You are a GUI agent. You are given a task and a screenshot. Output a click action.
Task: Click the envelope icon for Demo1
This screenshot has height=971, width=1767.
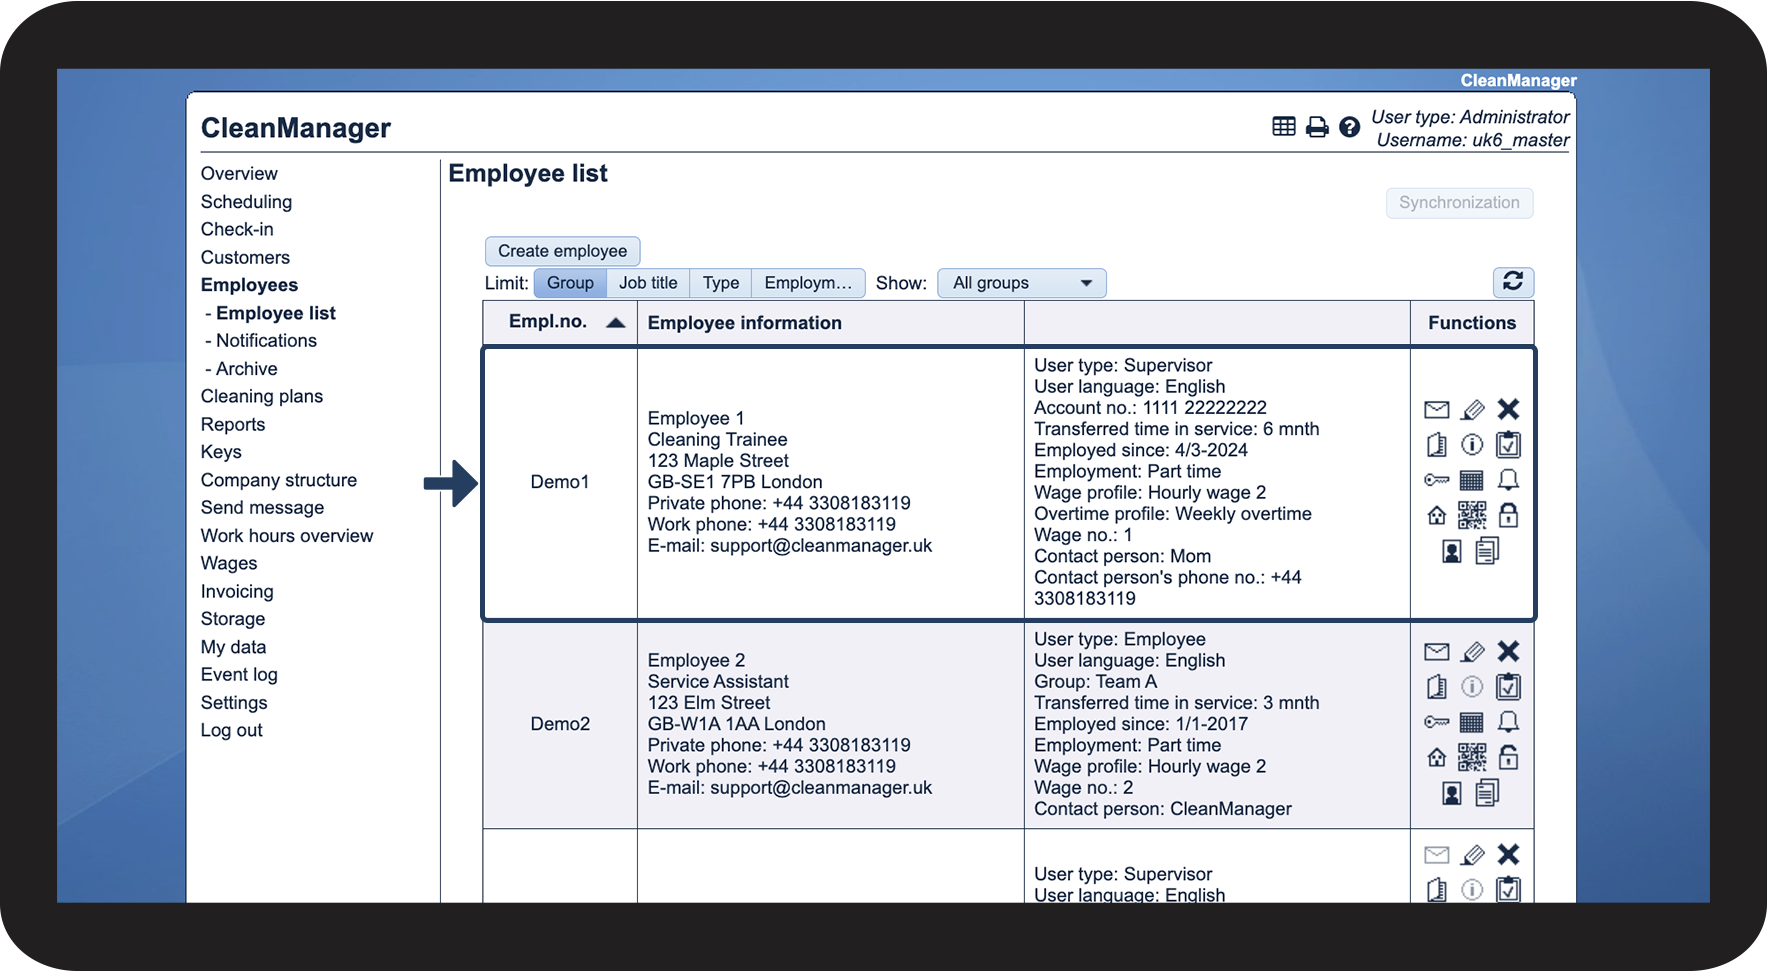tap(1436, 410)
